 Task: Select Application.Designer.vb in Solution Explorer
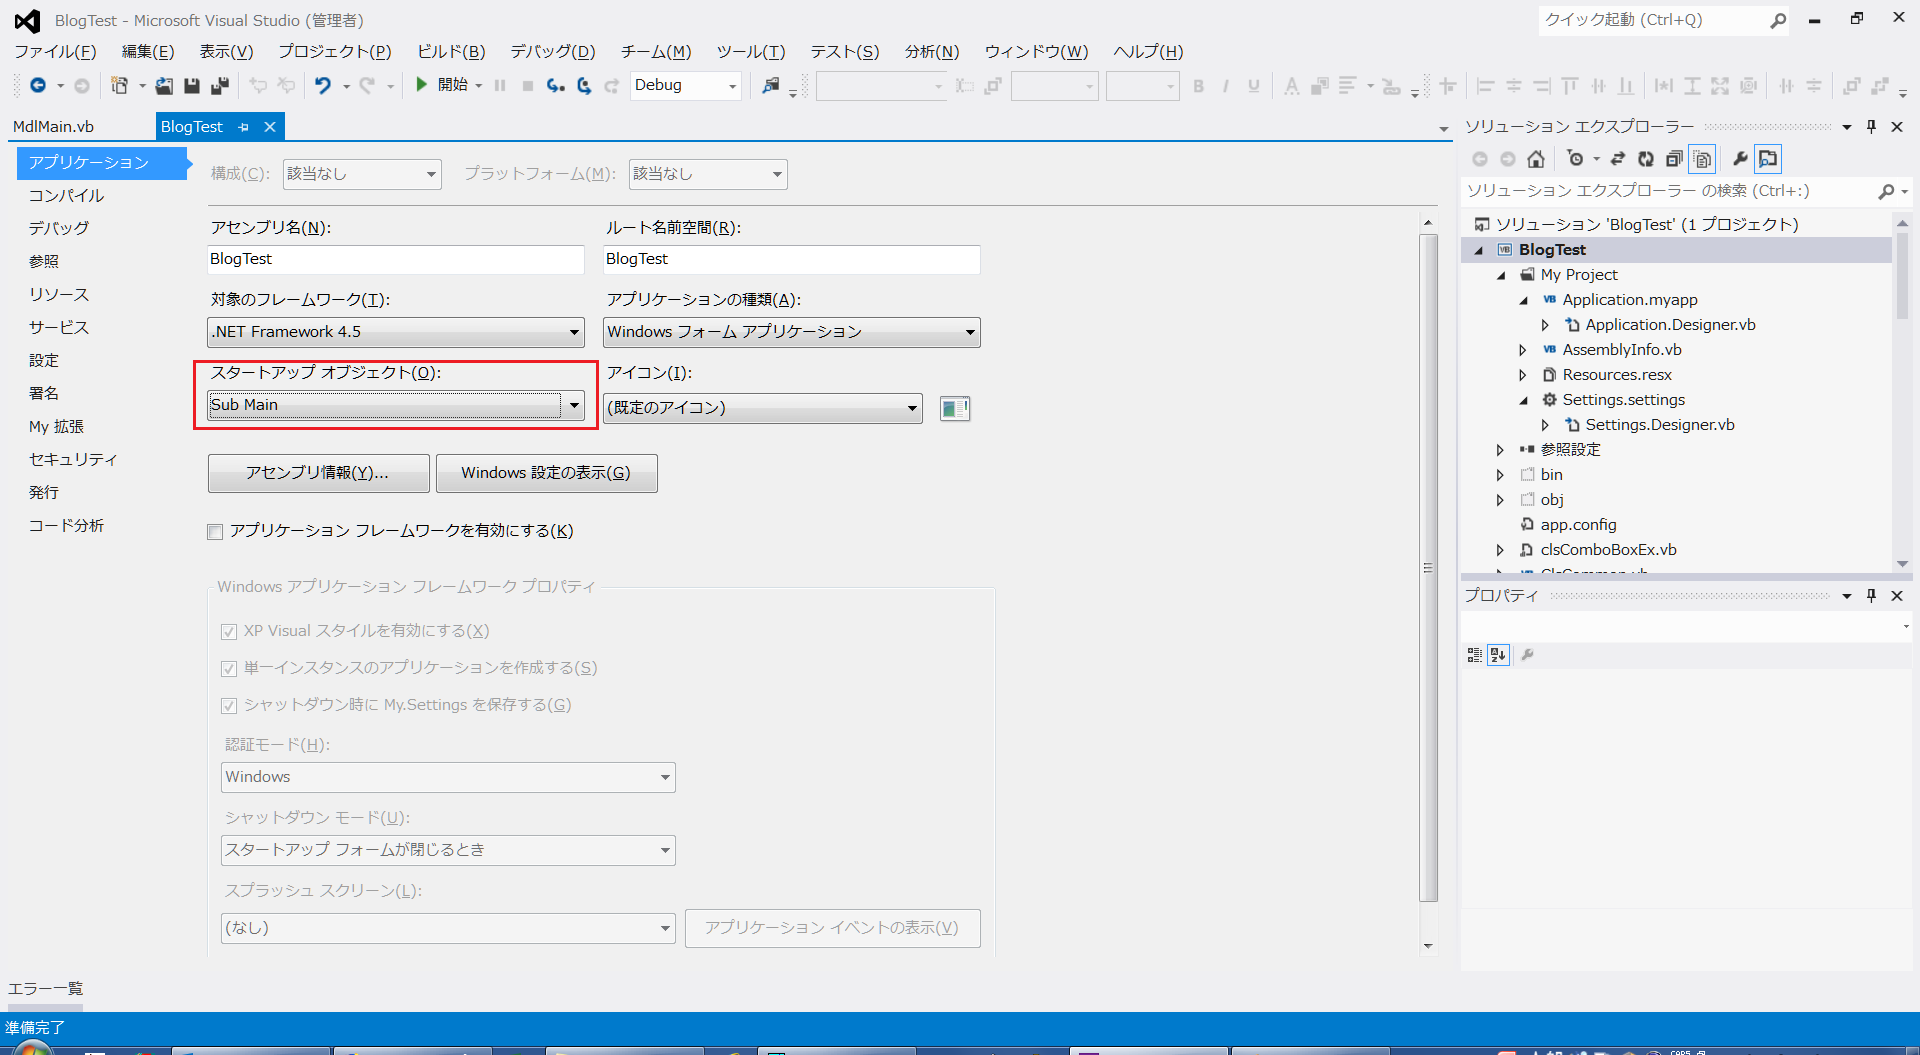1670,325
